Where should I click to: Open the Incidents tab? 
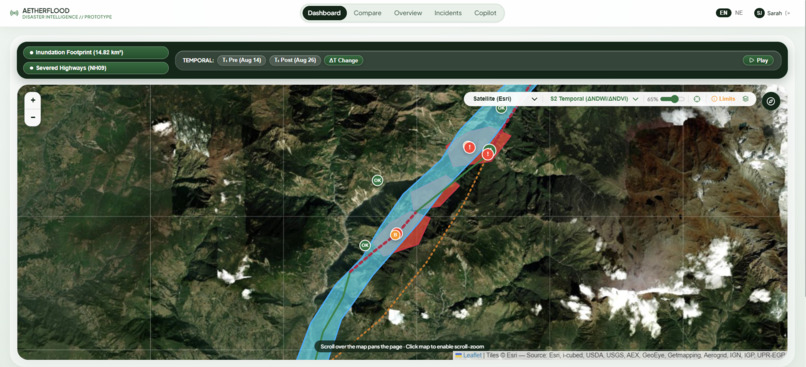pos(448,13)
